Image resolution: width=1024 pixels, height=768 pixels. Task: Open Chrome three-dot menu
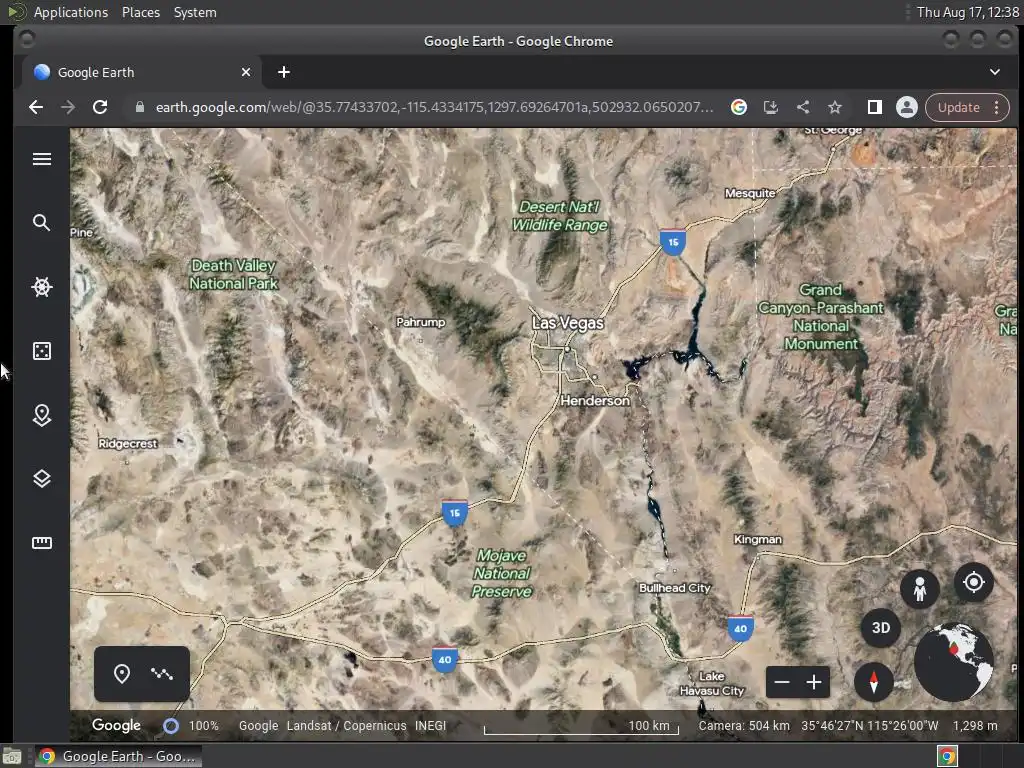(x=997, y=107)
